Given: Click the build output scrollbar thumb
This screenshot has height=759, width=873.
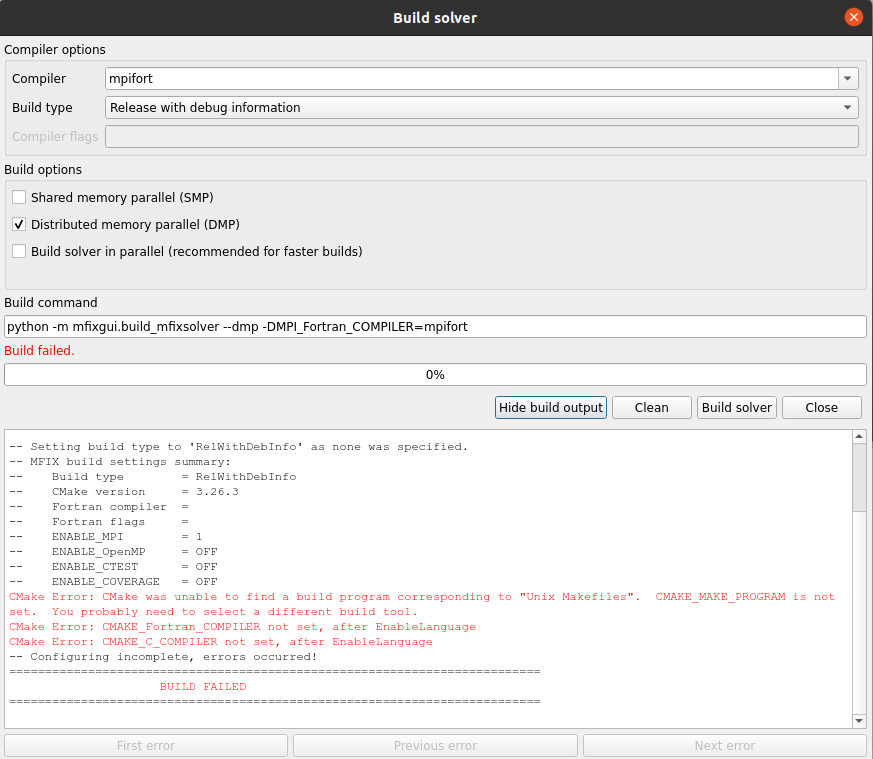Looking at the screenshot, I should point(859,477).
